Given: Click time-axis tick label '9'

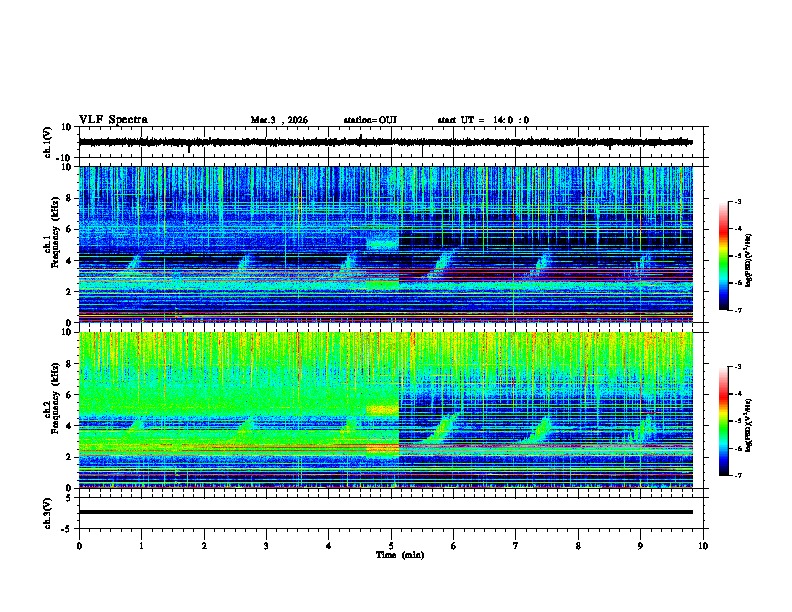Looking at the screenshot, I should point(640,546).
